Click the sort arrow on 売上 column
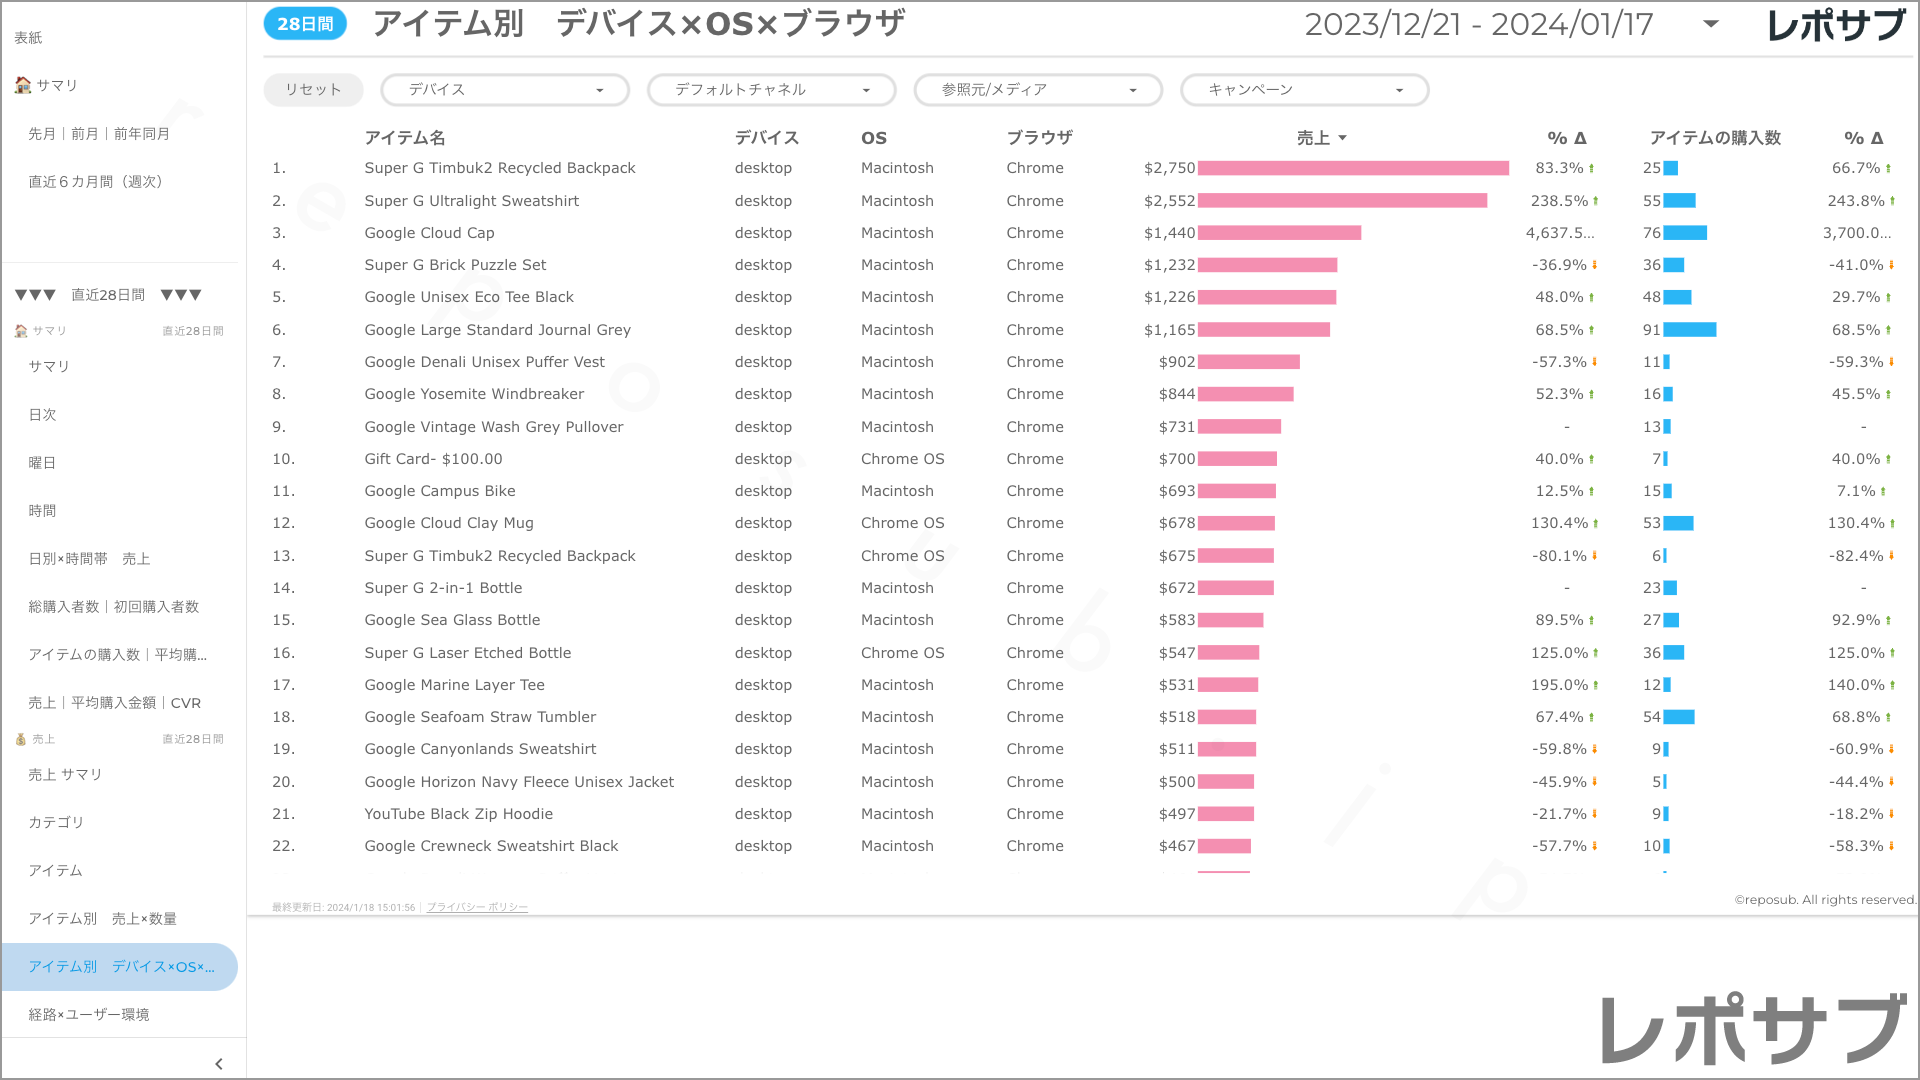This screenshot has width=1920, height=1080. pos(1342,138)
